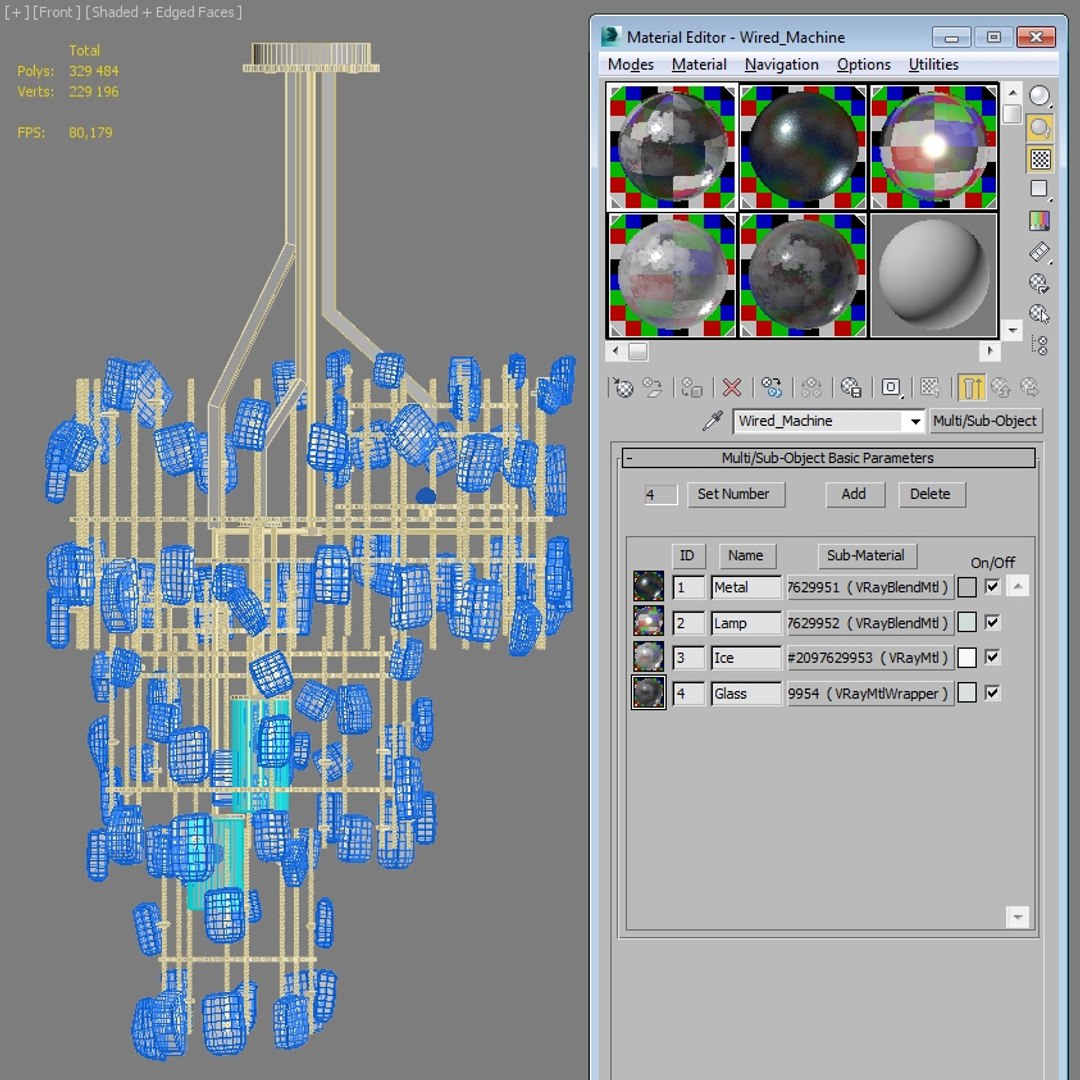Select the dark metal sample slot in top row

coord(802,146)
